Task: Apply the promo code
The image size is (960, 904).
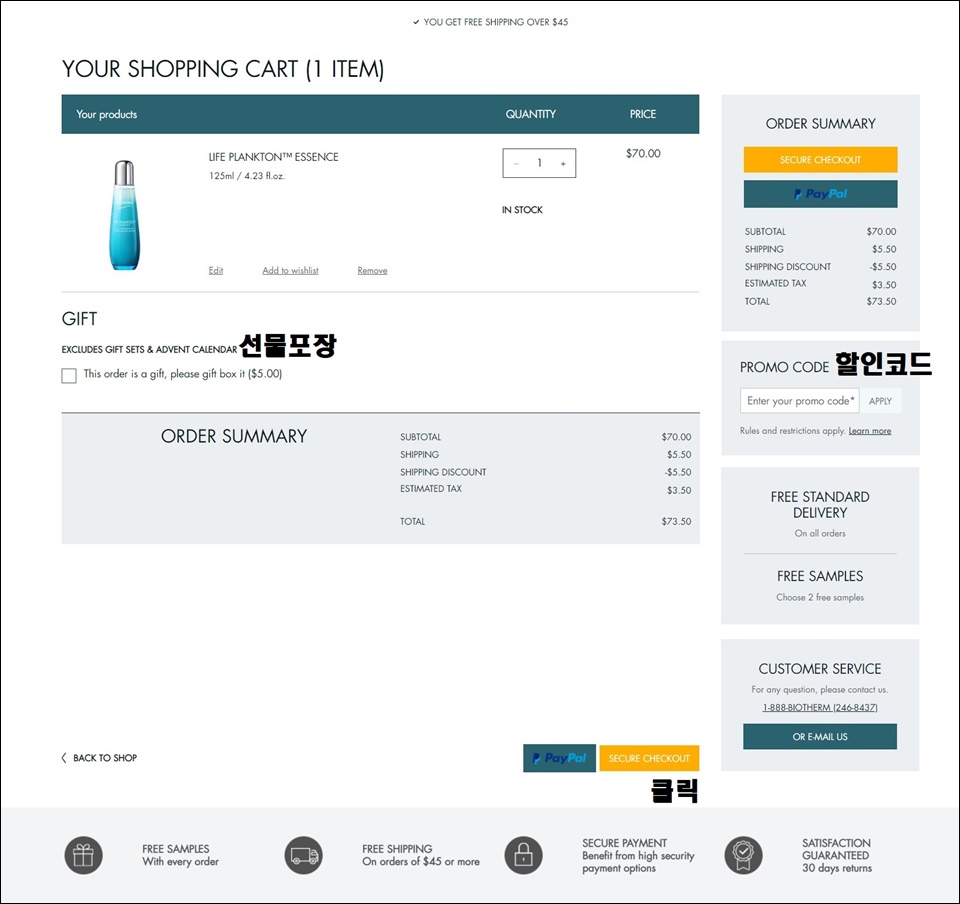Action: point(880,401)
